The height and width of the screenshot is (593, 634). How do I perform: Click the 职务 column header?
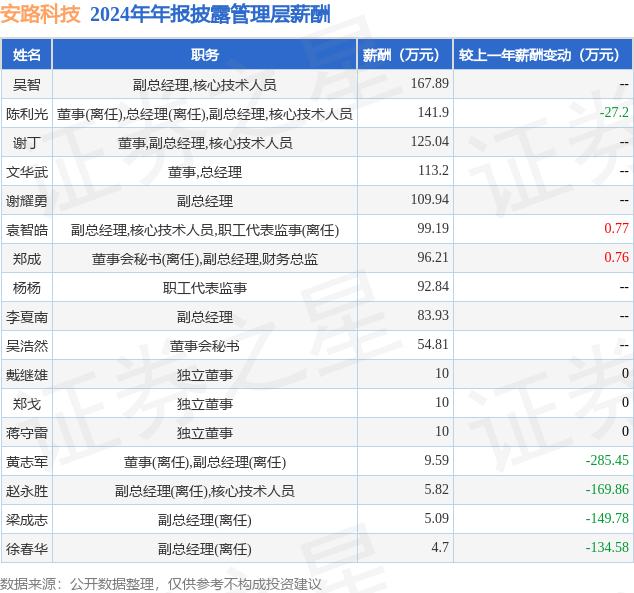(205, 55)
